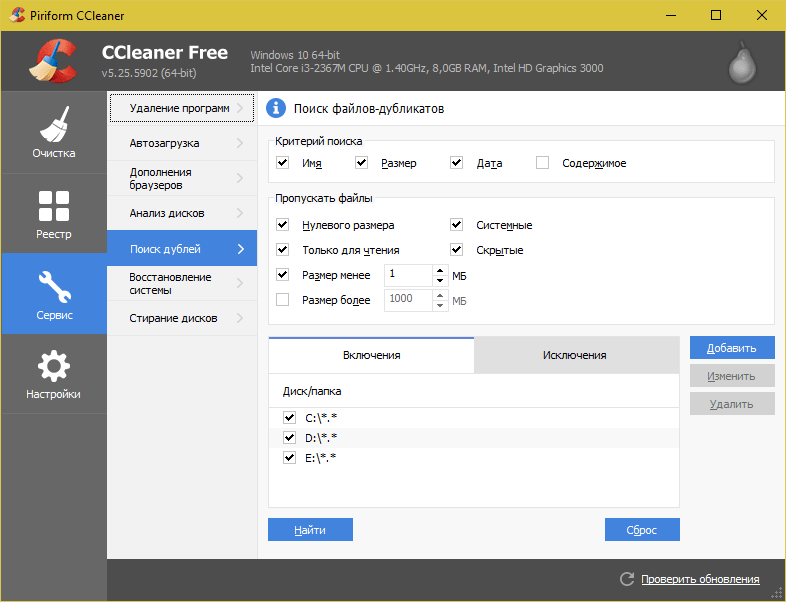Image resolution: width=786 pixels, height=602 pixels.
Task: Switch to the Включения tab
Action: point(371,355)
